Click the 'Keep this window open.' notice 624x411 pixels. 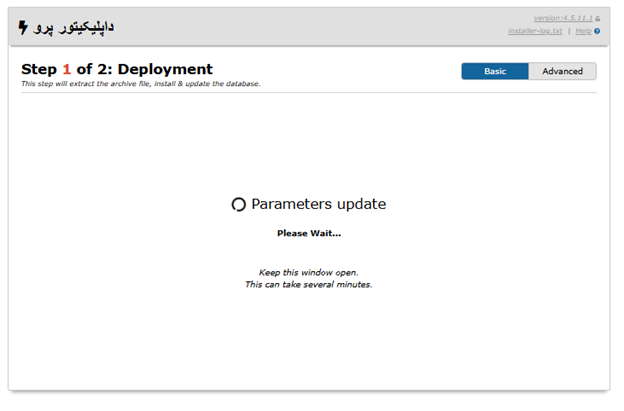[x=309, y=273]
